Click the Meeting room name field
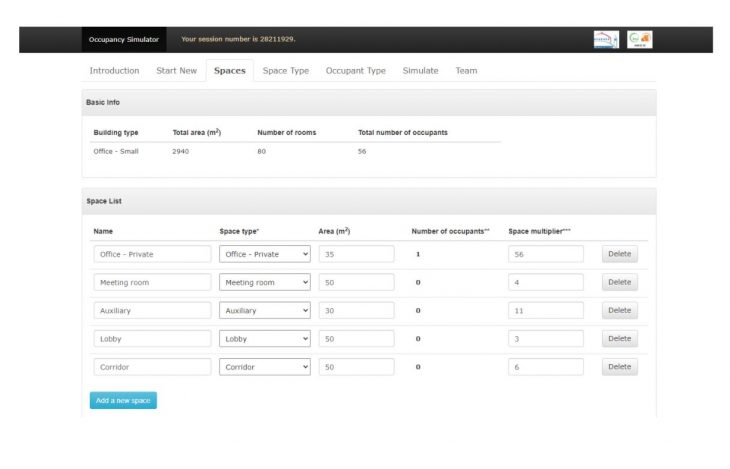Screen dimensions: 730x469 152,282
